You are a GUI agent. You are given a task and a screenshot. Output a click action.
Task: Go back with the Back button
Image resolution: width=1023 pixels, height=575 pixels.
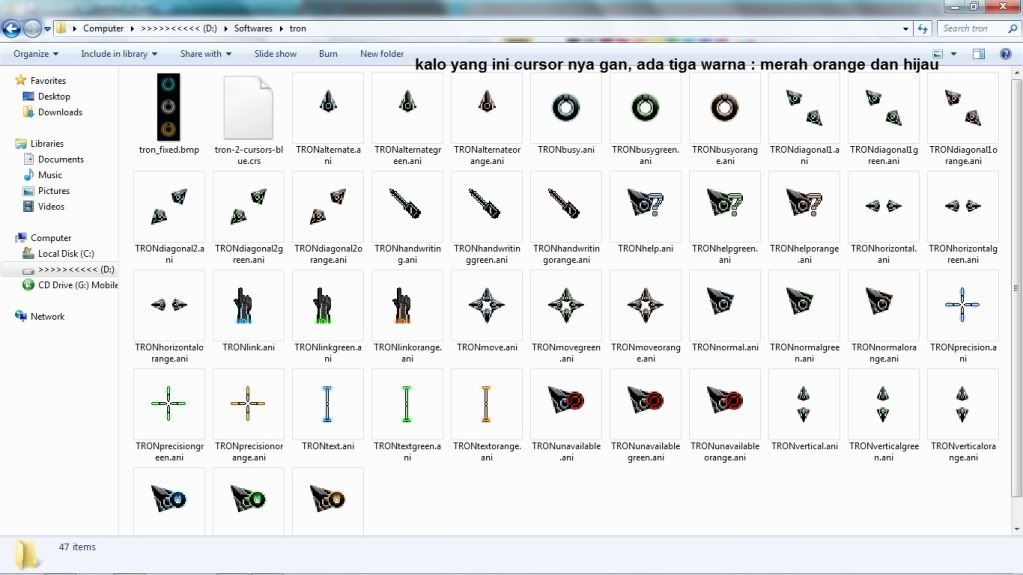click(x=12, y=28)
